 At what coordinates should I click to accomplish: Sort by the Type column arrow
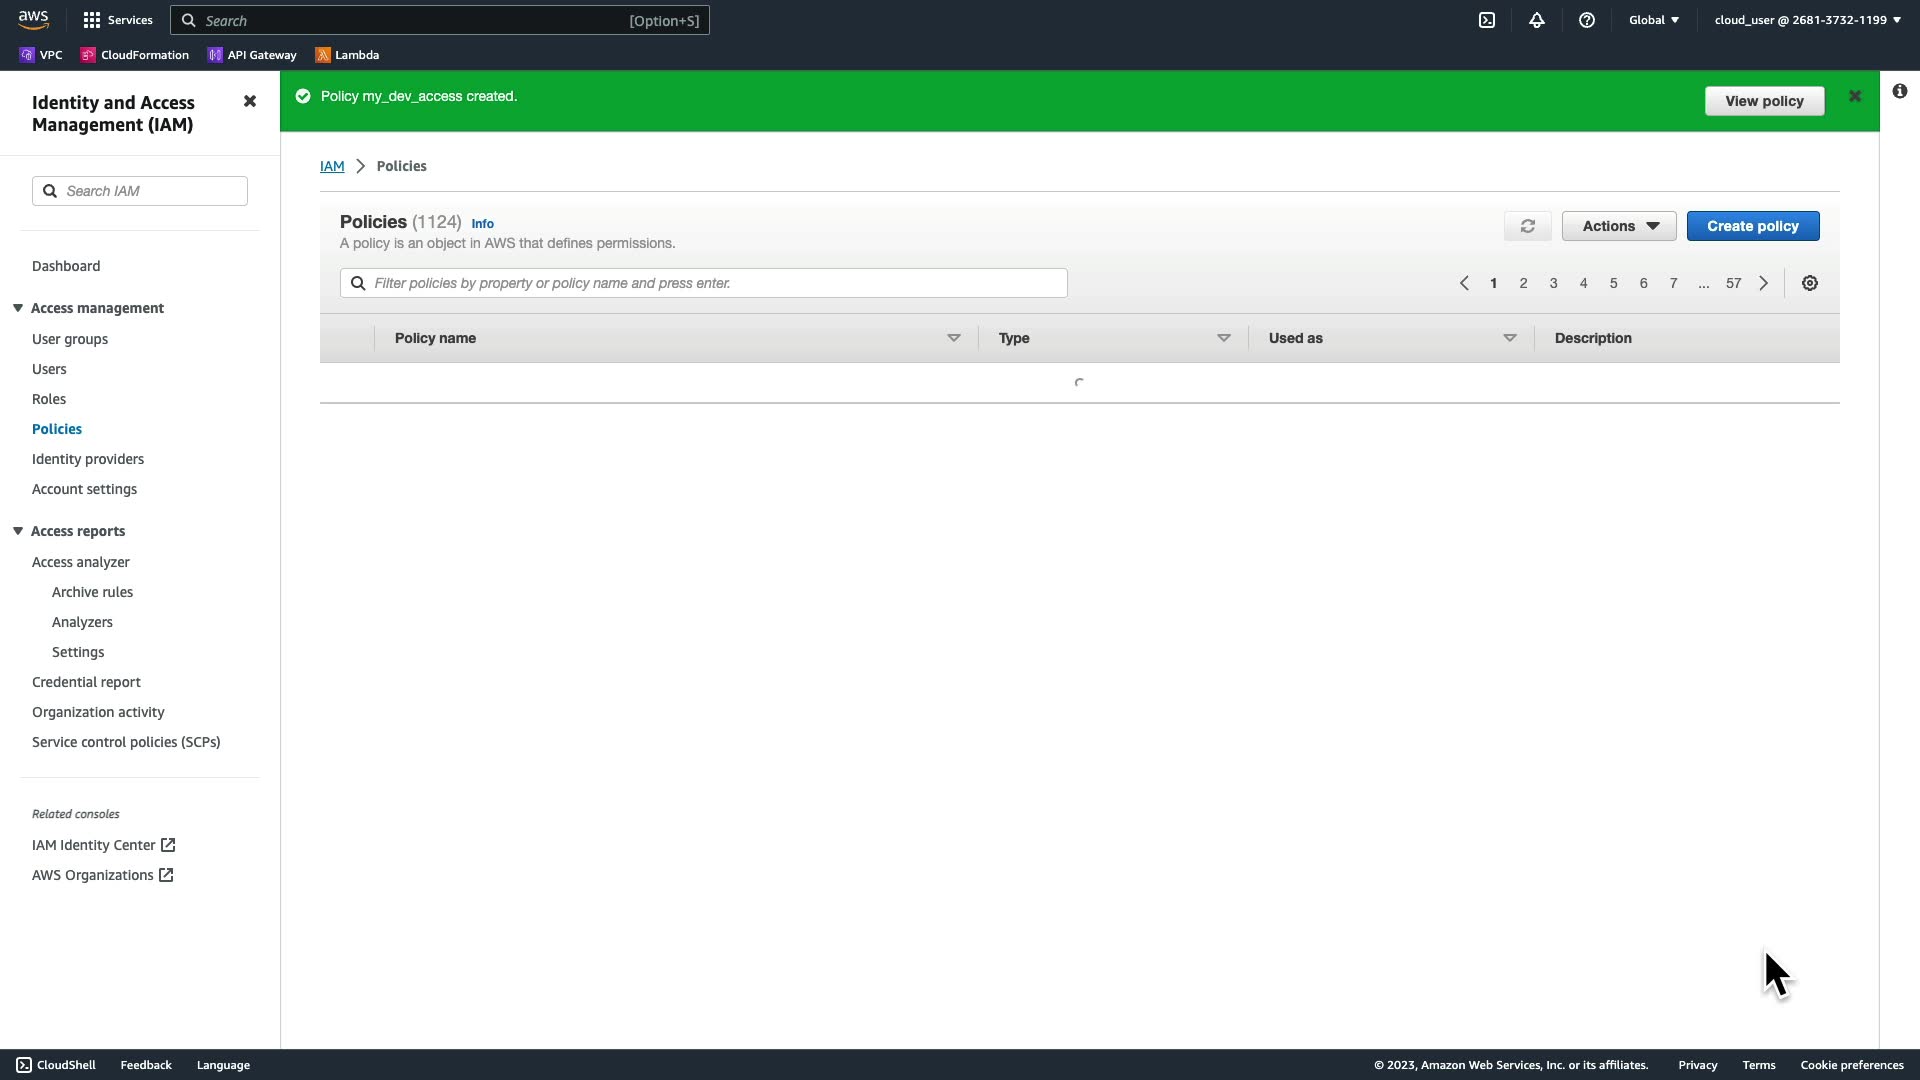click(1223, 338)
